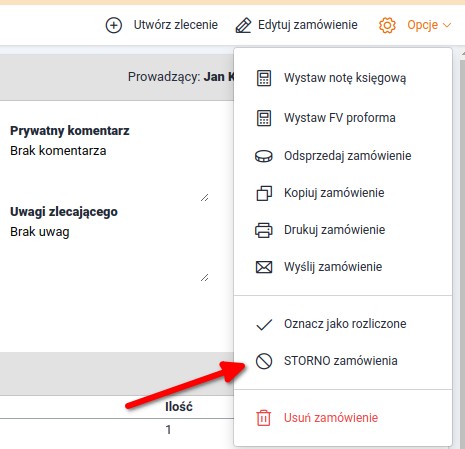The image size is (465, 449).
Task: Click the red trash icon for Usuń zamówienie
Action: (264, 418)
